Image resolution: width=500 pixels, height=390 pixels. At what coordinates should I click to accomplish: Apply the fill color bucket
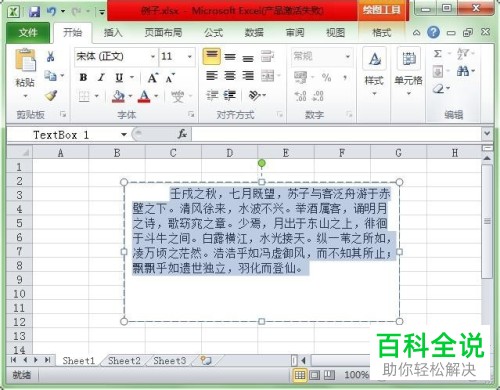click(x=118, y=96)
